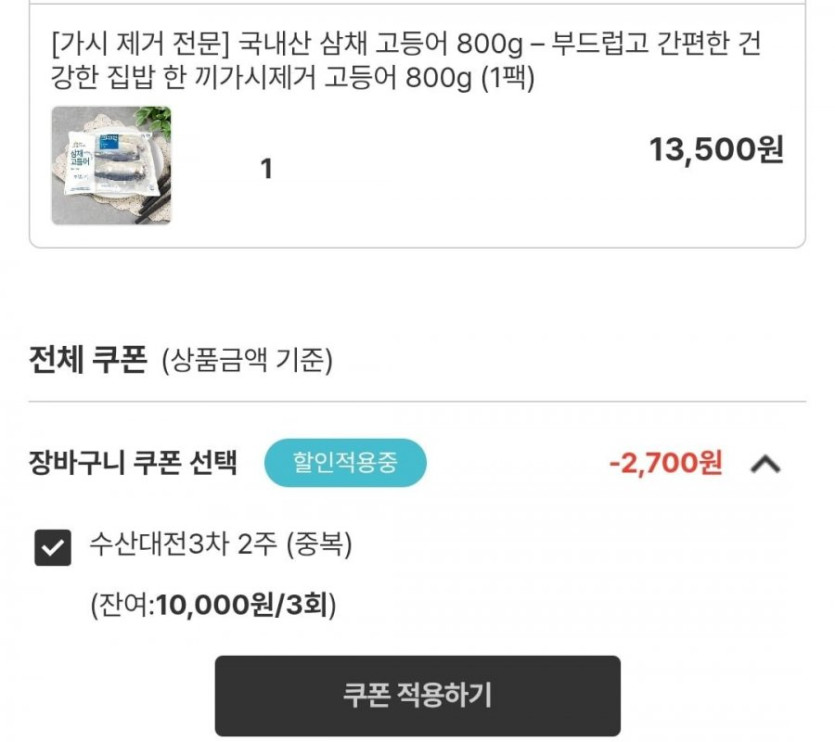
Task: Click the (중복) tag next to the coupon name
Action: pos(319,545)
